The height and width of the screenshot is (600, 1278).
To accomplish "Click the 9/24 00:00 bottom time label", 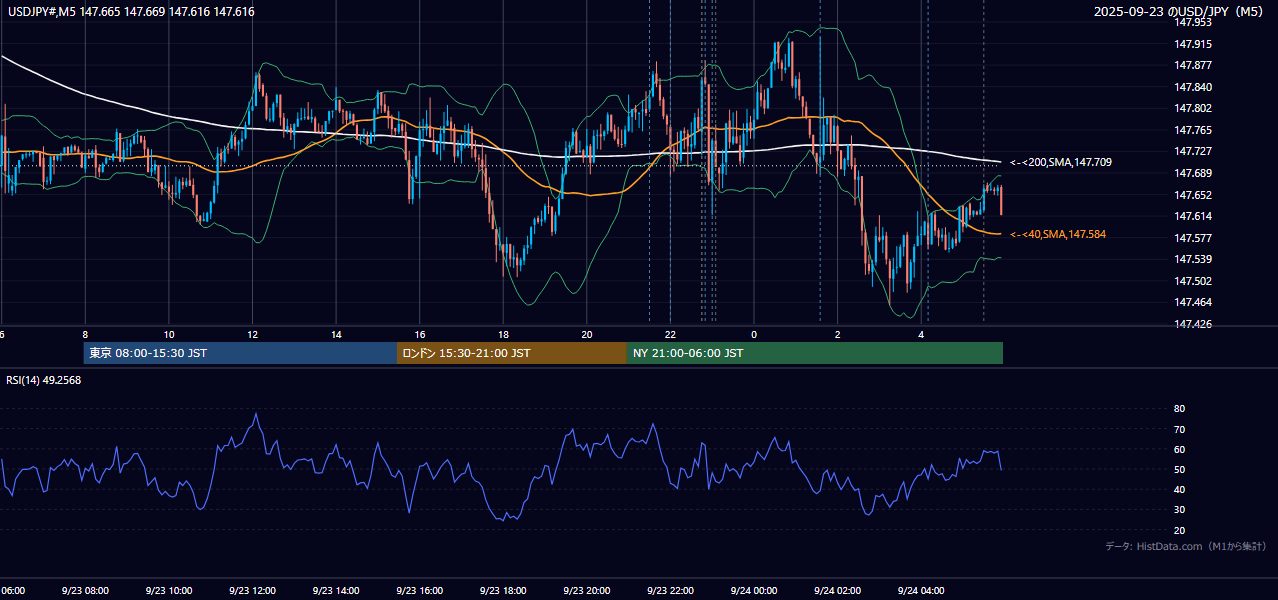I will click(753, 591).
